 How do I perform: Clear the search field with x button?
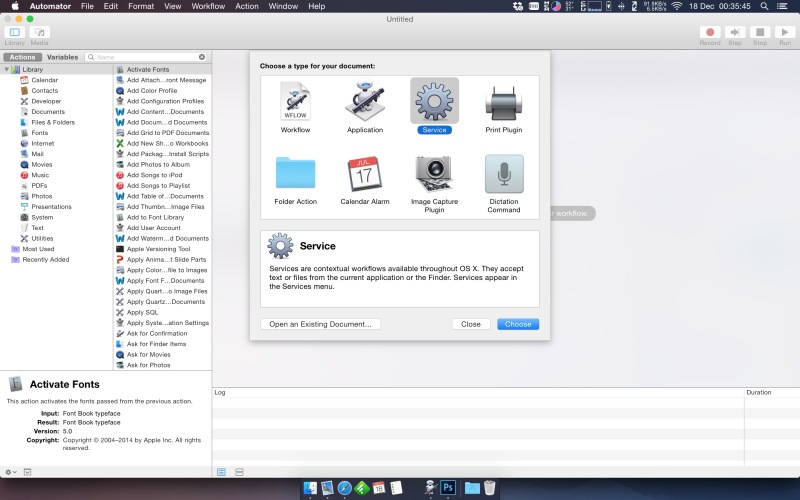[202, 57]
